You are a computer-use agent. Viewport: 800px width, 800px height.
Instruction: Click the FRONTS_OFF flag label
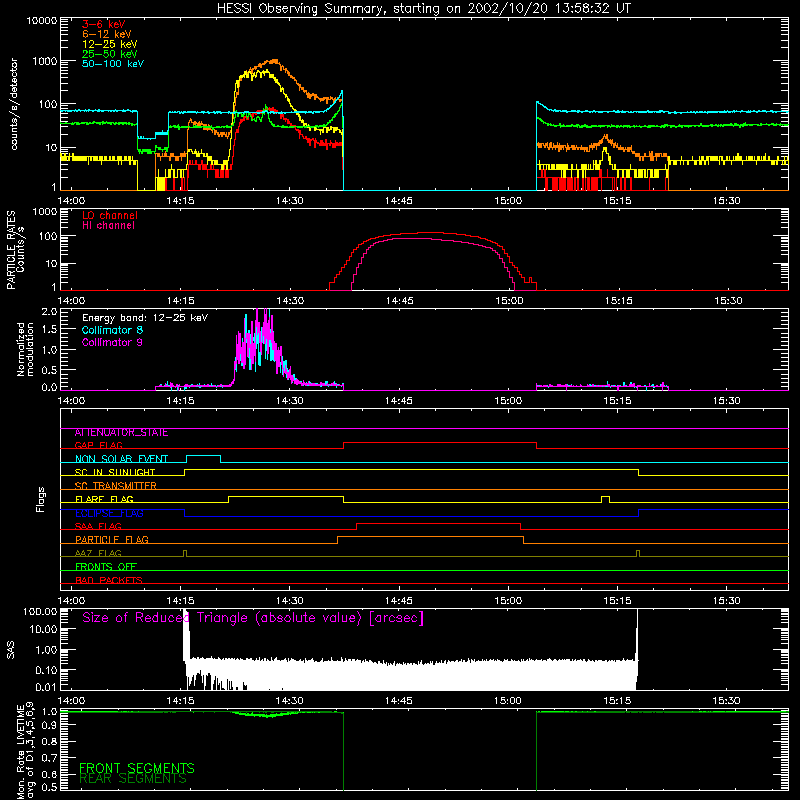106,567
